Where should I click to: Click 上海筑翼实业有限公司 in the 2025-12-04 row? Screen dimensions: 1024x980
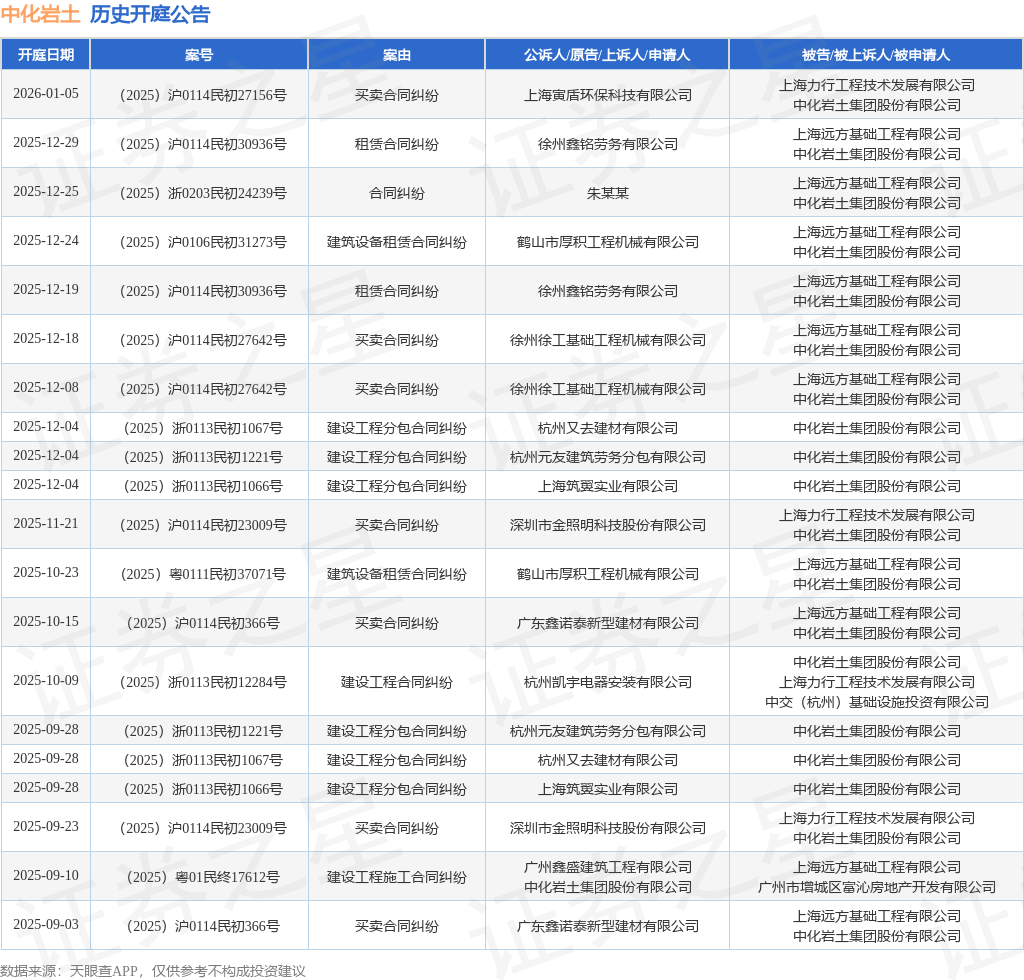[607, 486]
